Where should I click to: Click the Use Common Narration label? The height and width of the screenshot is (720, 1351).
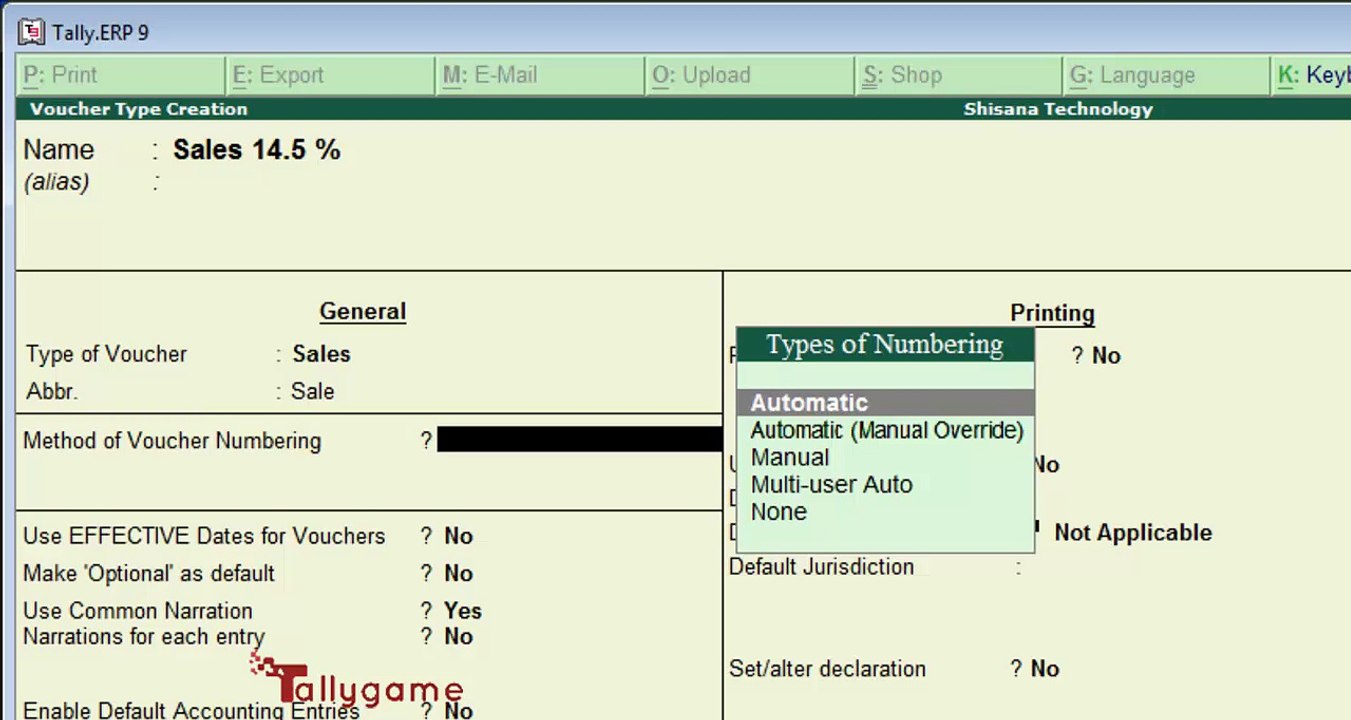[x=138, y=611]
